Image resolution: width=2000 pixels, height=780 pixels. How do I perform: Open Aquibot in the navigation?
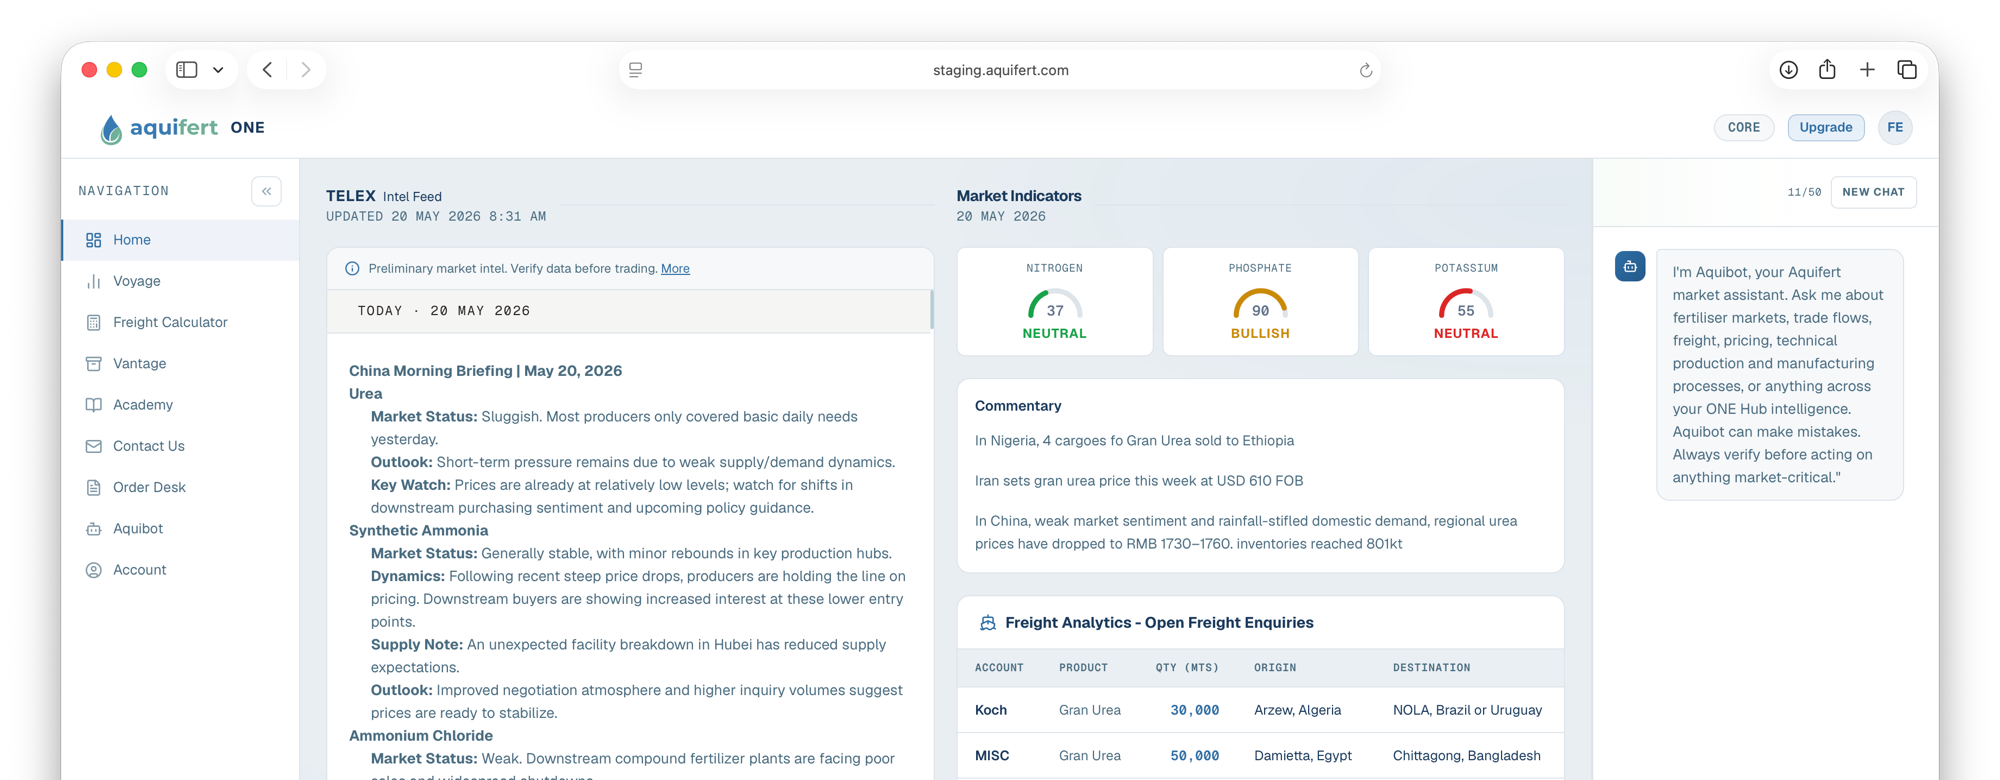point(181,528)
